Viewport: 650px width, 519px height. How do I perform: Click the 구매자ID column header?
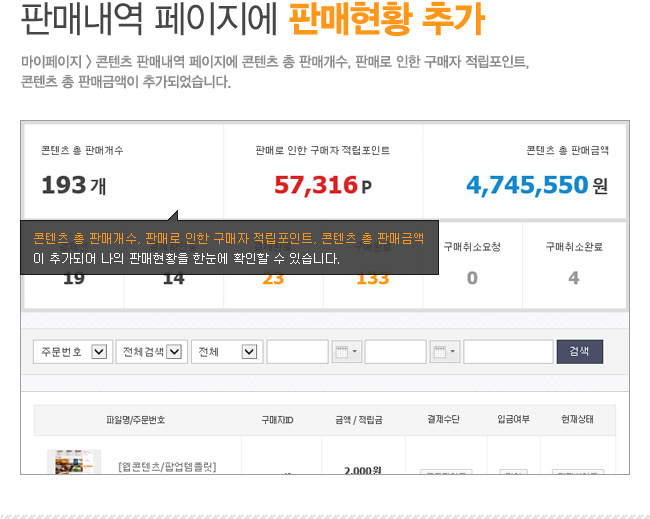[277, 420]
